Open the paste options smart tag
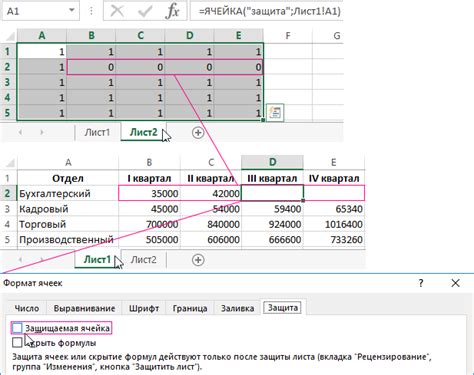The height and width of the screenshot is (375, 474). tap(275, 112)
